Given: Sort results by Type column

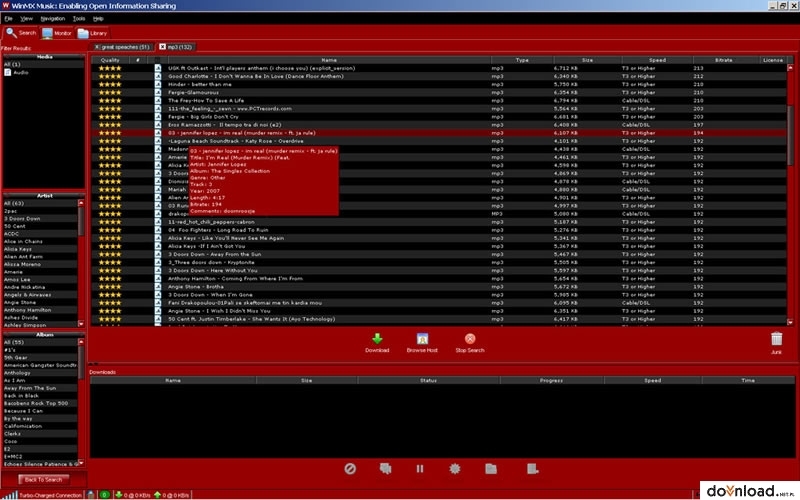Looking at the screenshot, I should coord(522,60).
